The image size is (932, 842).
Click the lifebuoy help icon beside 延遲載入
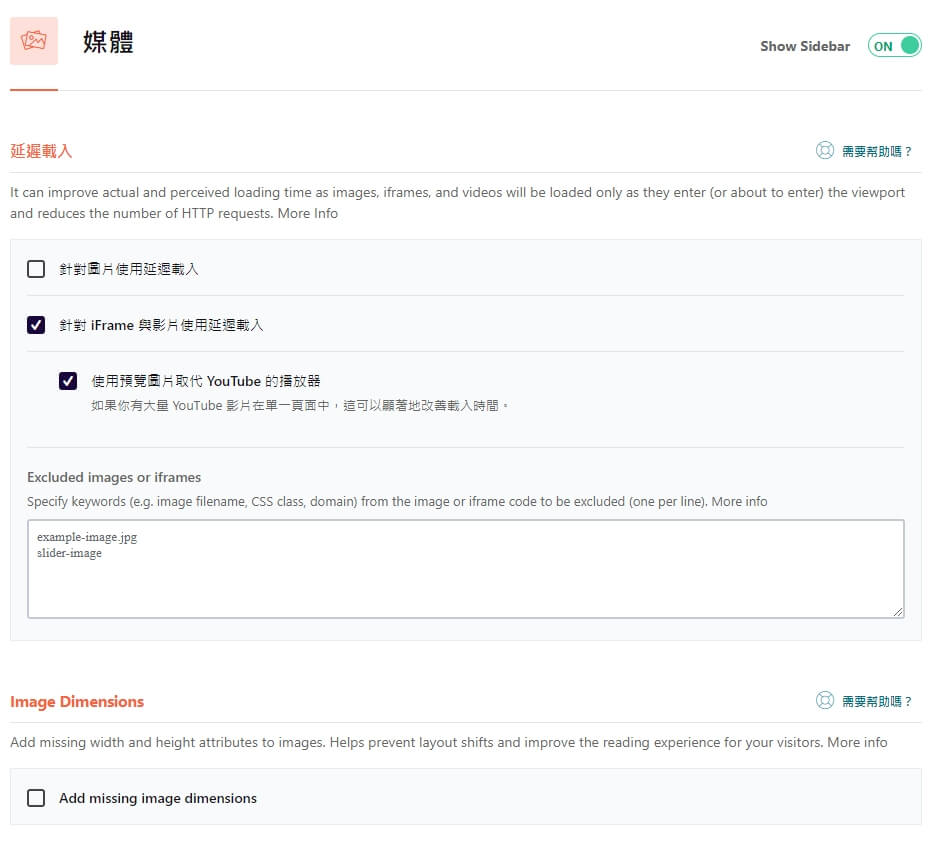coord(824,150)
